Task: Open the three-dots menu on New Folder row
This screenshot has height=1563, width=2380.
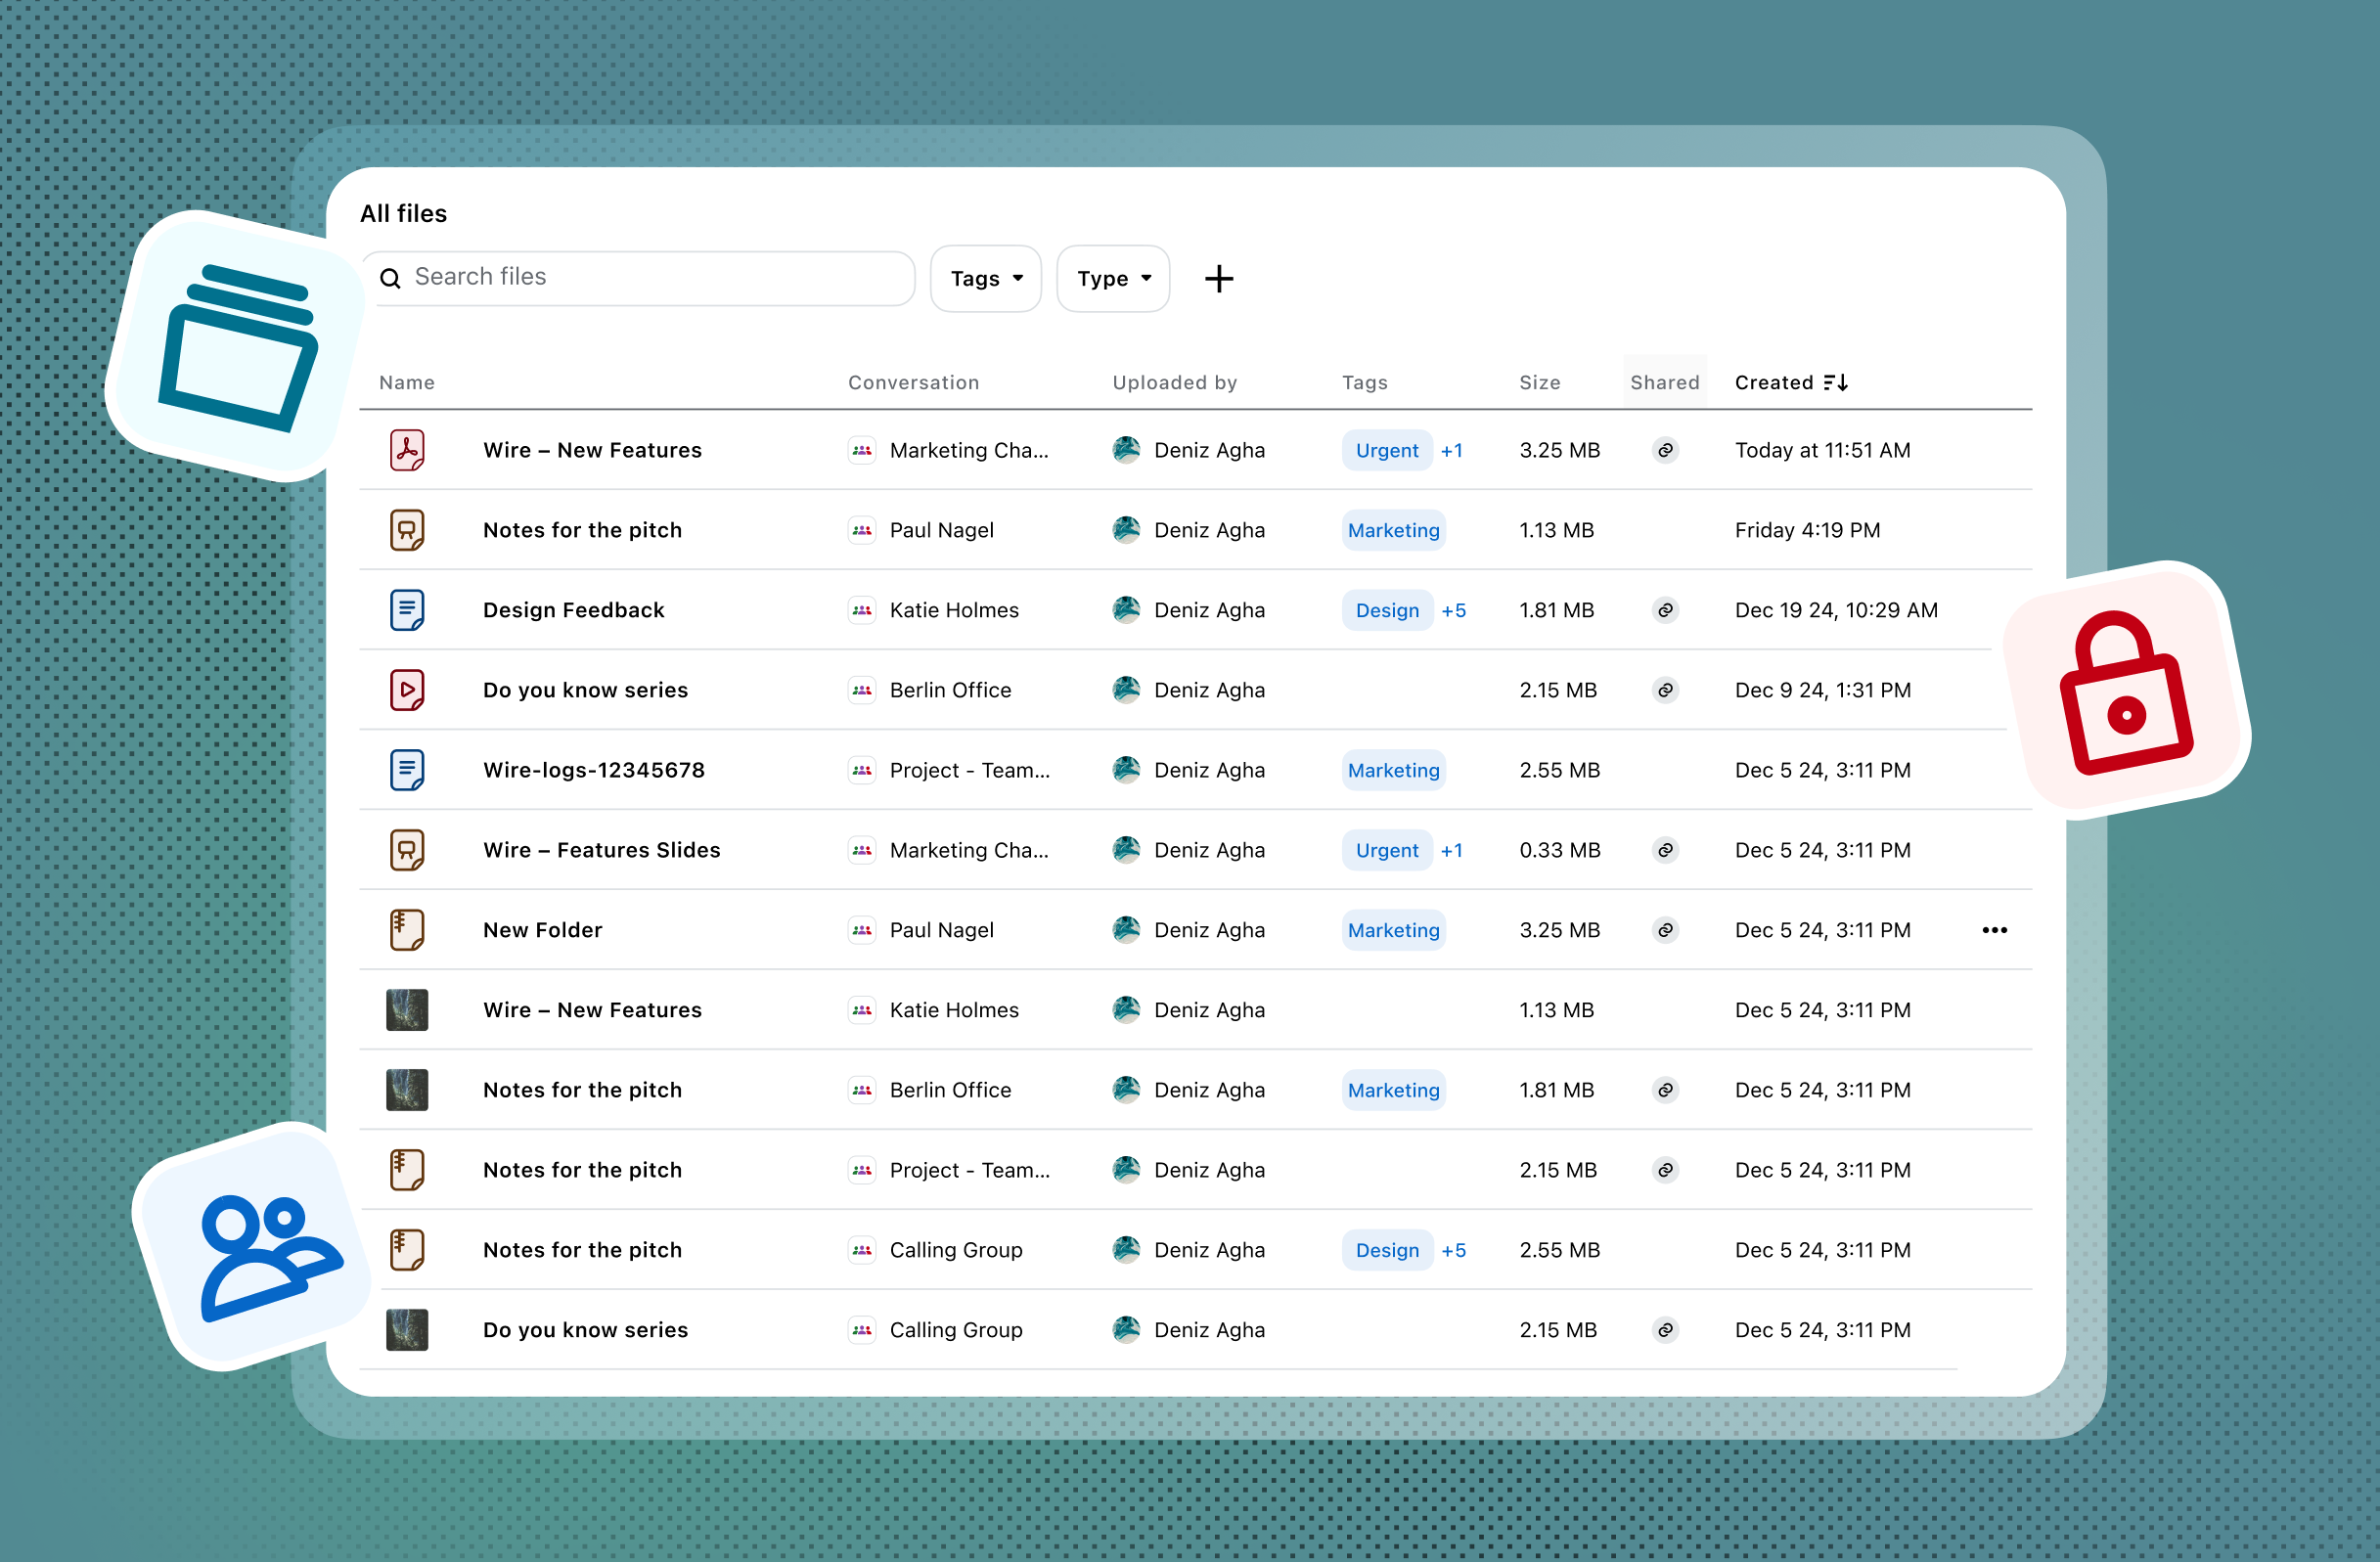Action: pyautogui.click(x=1994, y=930)
